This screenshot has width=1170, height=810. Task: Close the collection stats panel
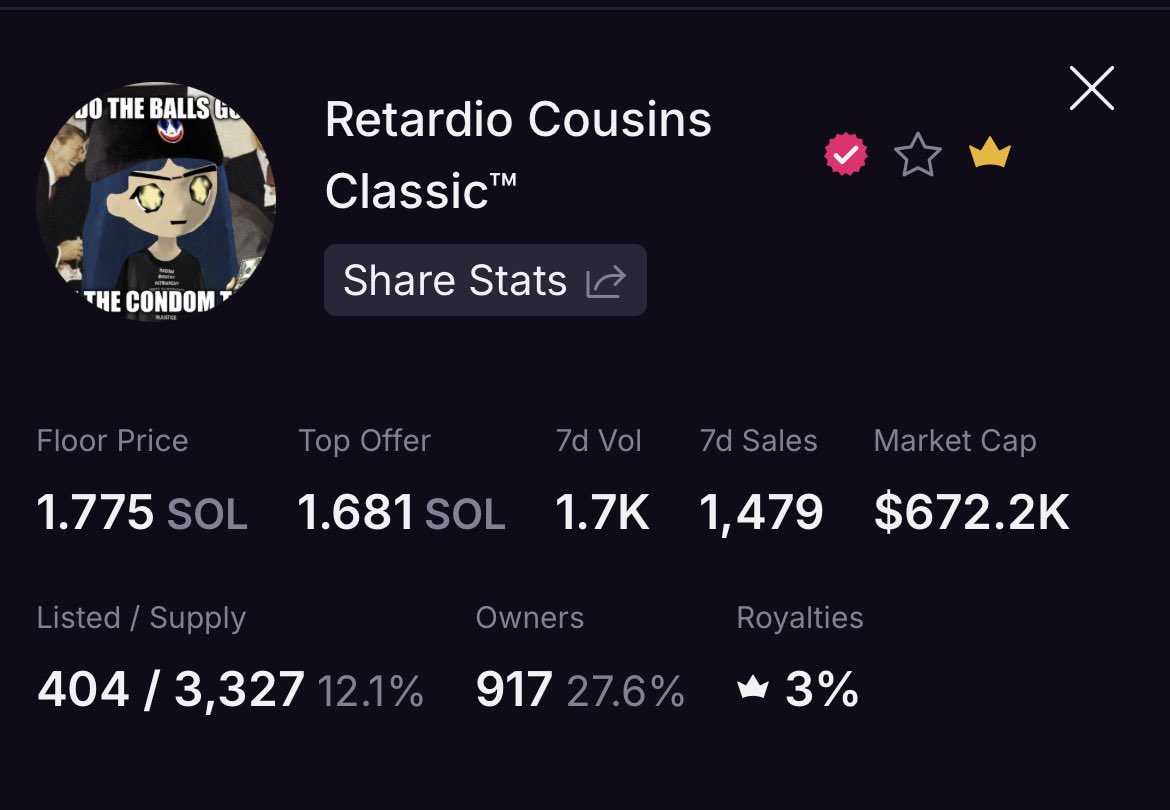(1092, 88)
